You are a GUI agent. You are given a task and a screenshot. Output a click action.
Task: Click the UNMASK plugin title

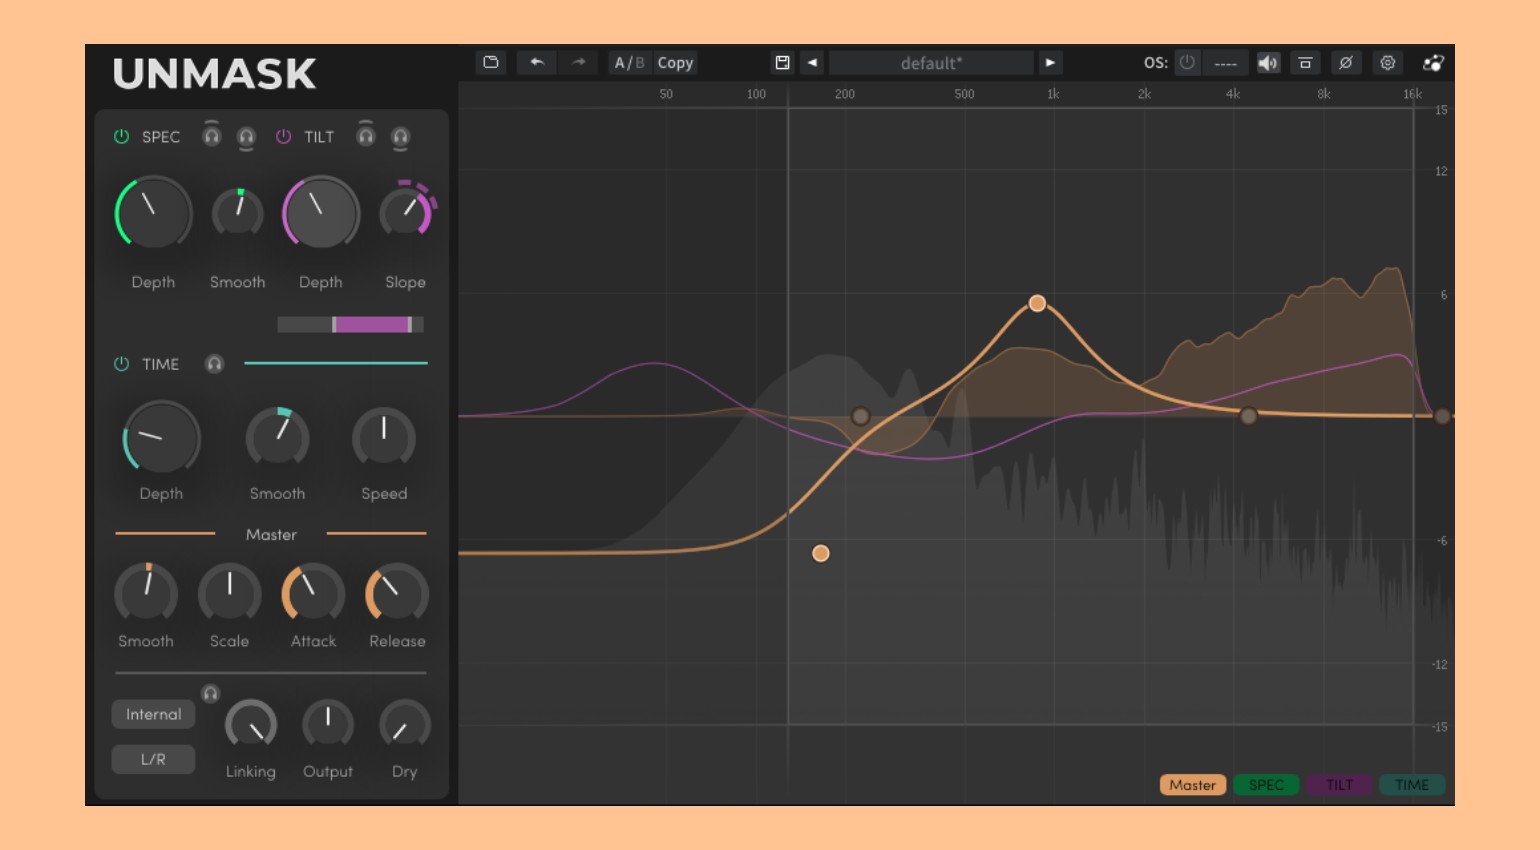[214, 74]
